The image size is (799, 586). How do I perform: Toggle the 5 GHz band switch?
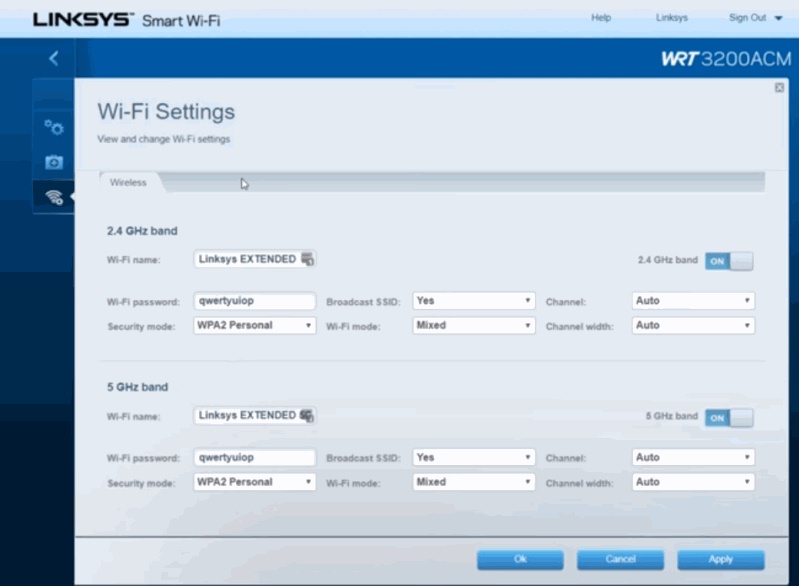(729, 418)
